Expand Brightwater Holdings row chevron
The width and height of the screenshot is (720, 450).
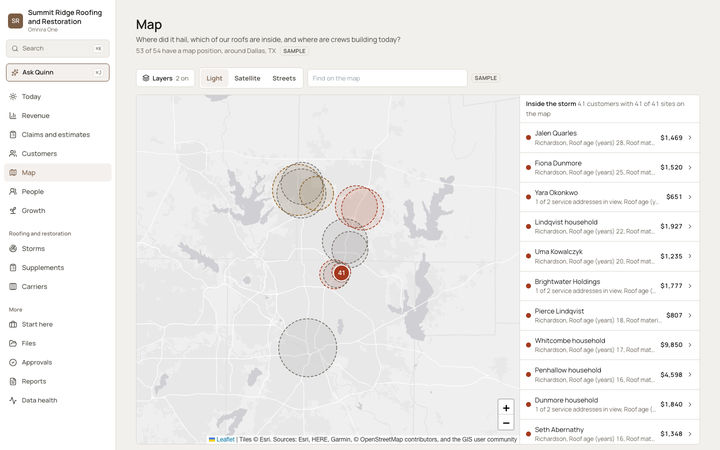point(690,286)
